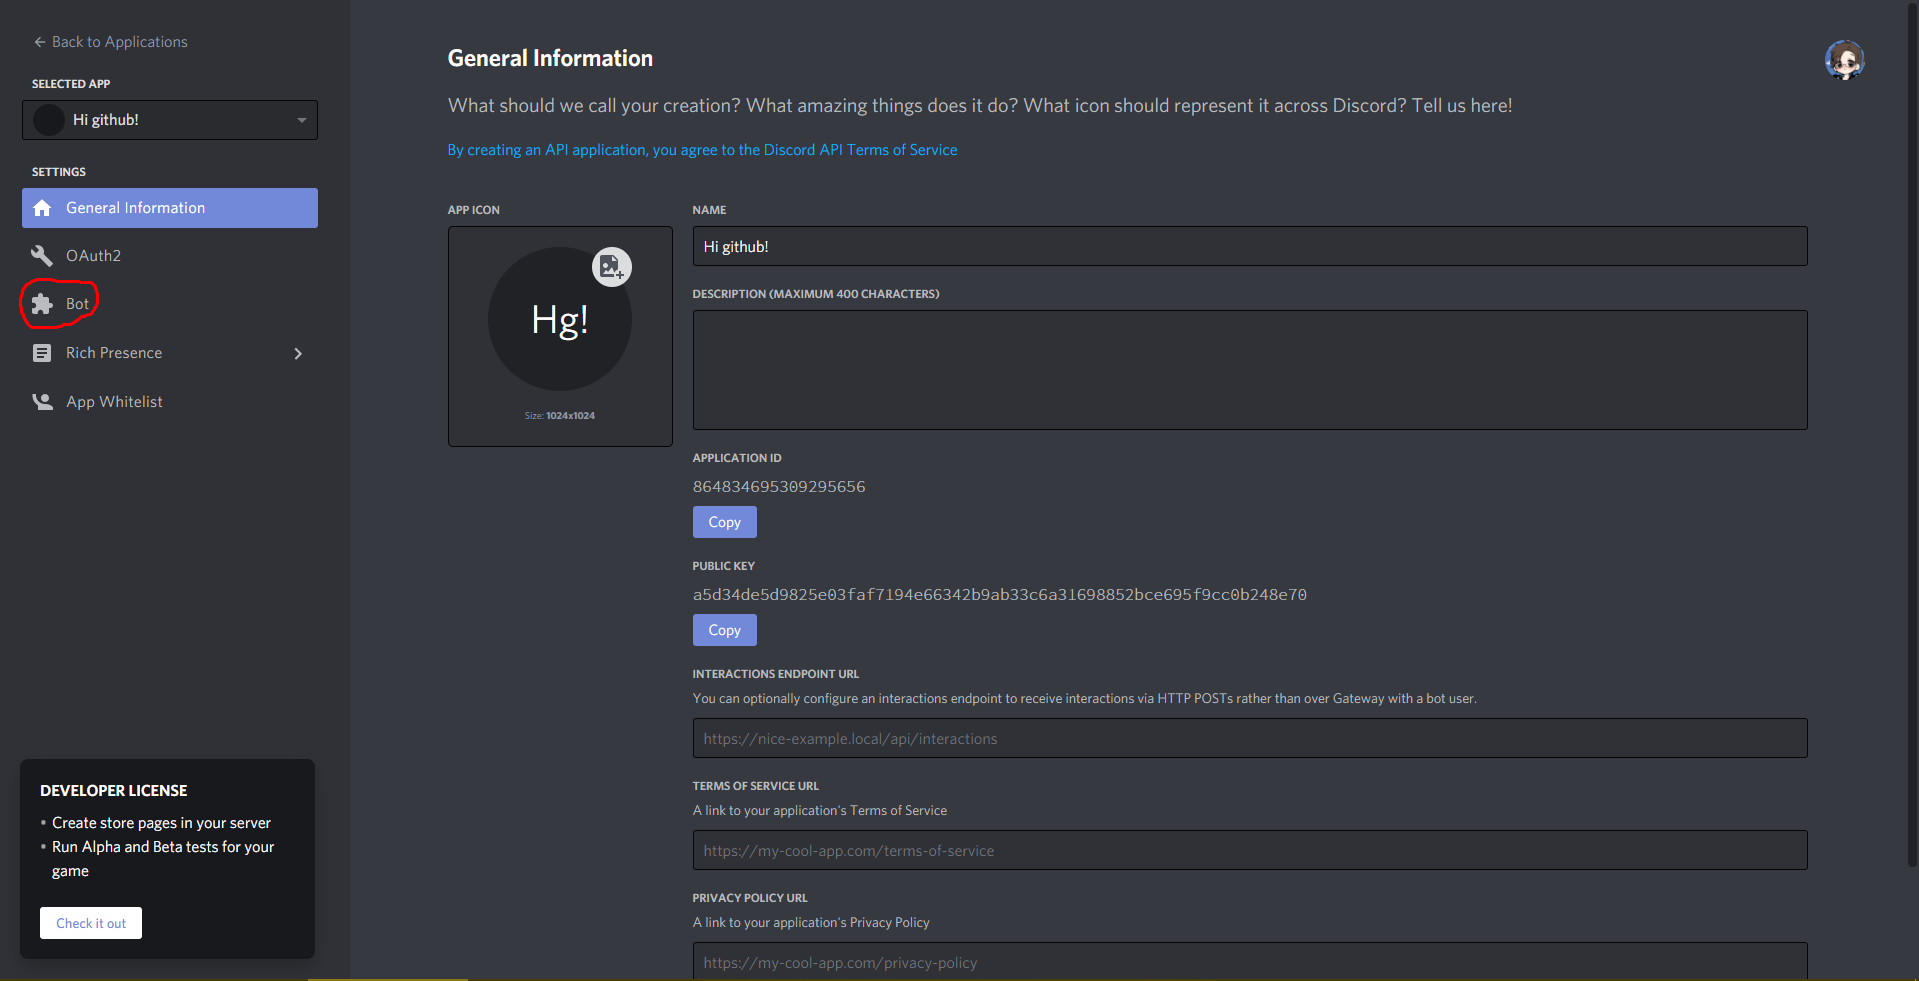Viewport: 1919px width, 981px height.
Task: Click the Rich Presence document icon
Action: [42, 353]
